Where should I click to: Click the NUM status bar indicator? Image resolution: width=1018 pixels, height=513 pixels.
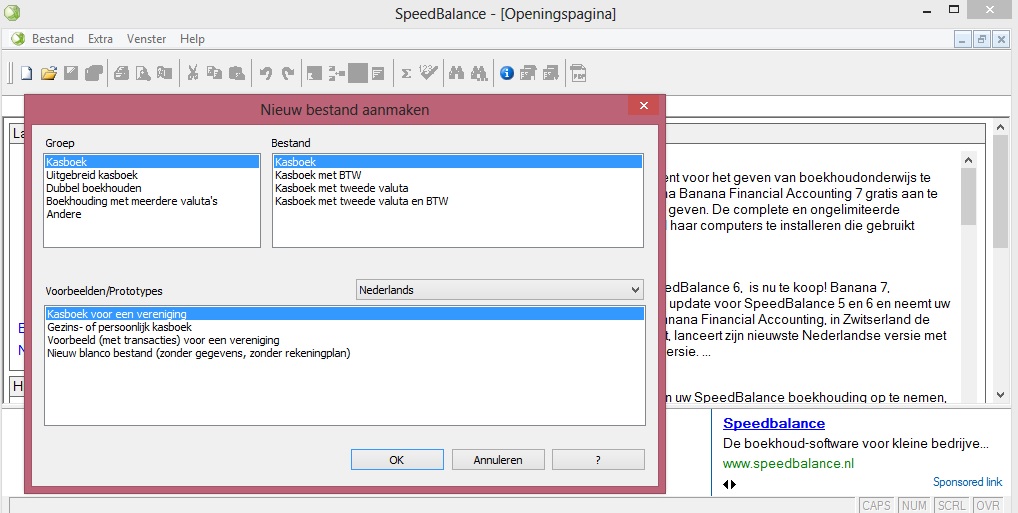click(x=914, y=506)
